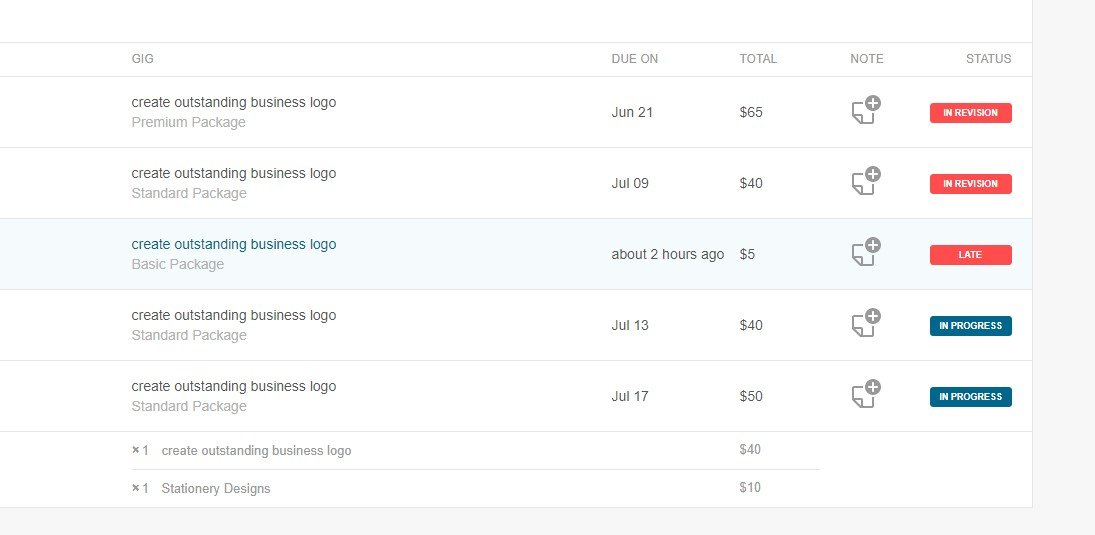The height and width of the screenshot is (535, 1095).
Task: Add a note to the Jul 09 order
Action: (866, 182)
